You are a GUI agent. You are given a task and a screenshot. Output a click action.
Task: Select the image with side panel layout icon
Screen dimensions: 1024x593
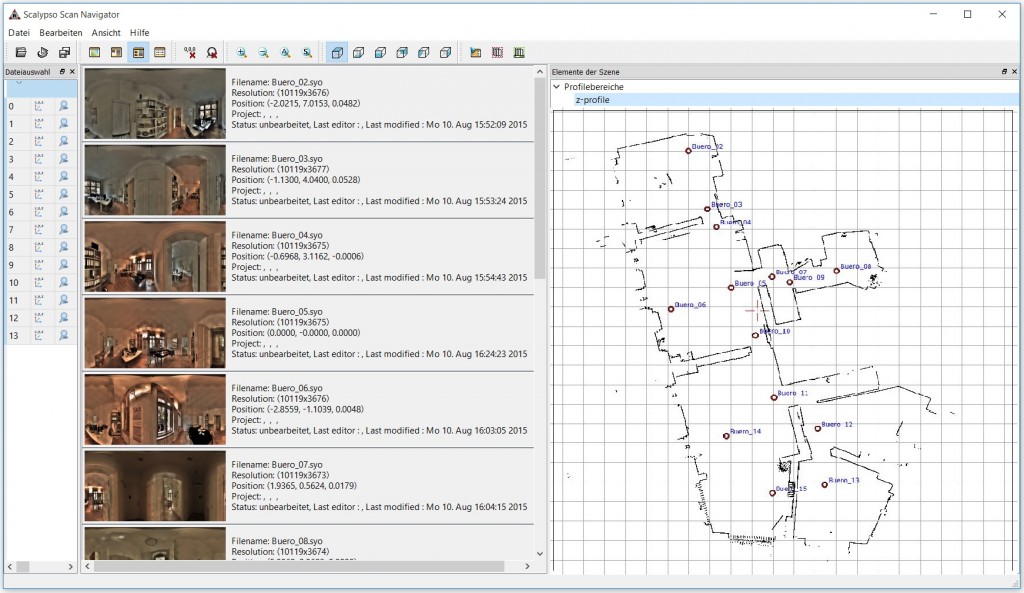[x=116, y=53]
